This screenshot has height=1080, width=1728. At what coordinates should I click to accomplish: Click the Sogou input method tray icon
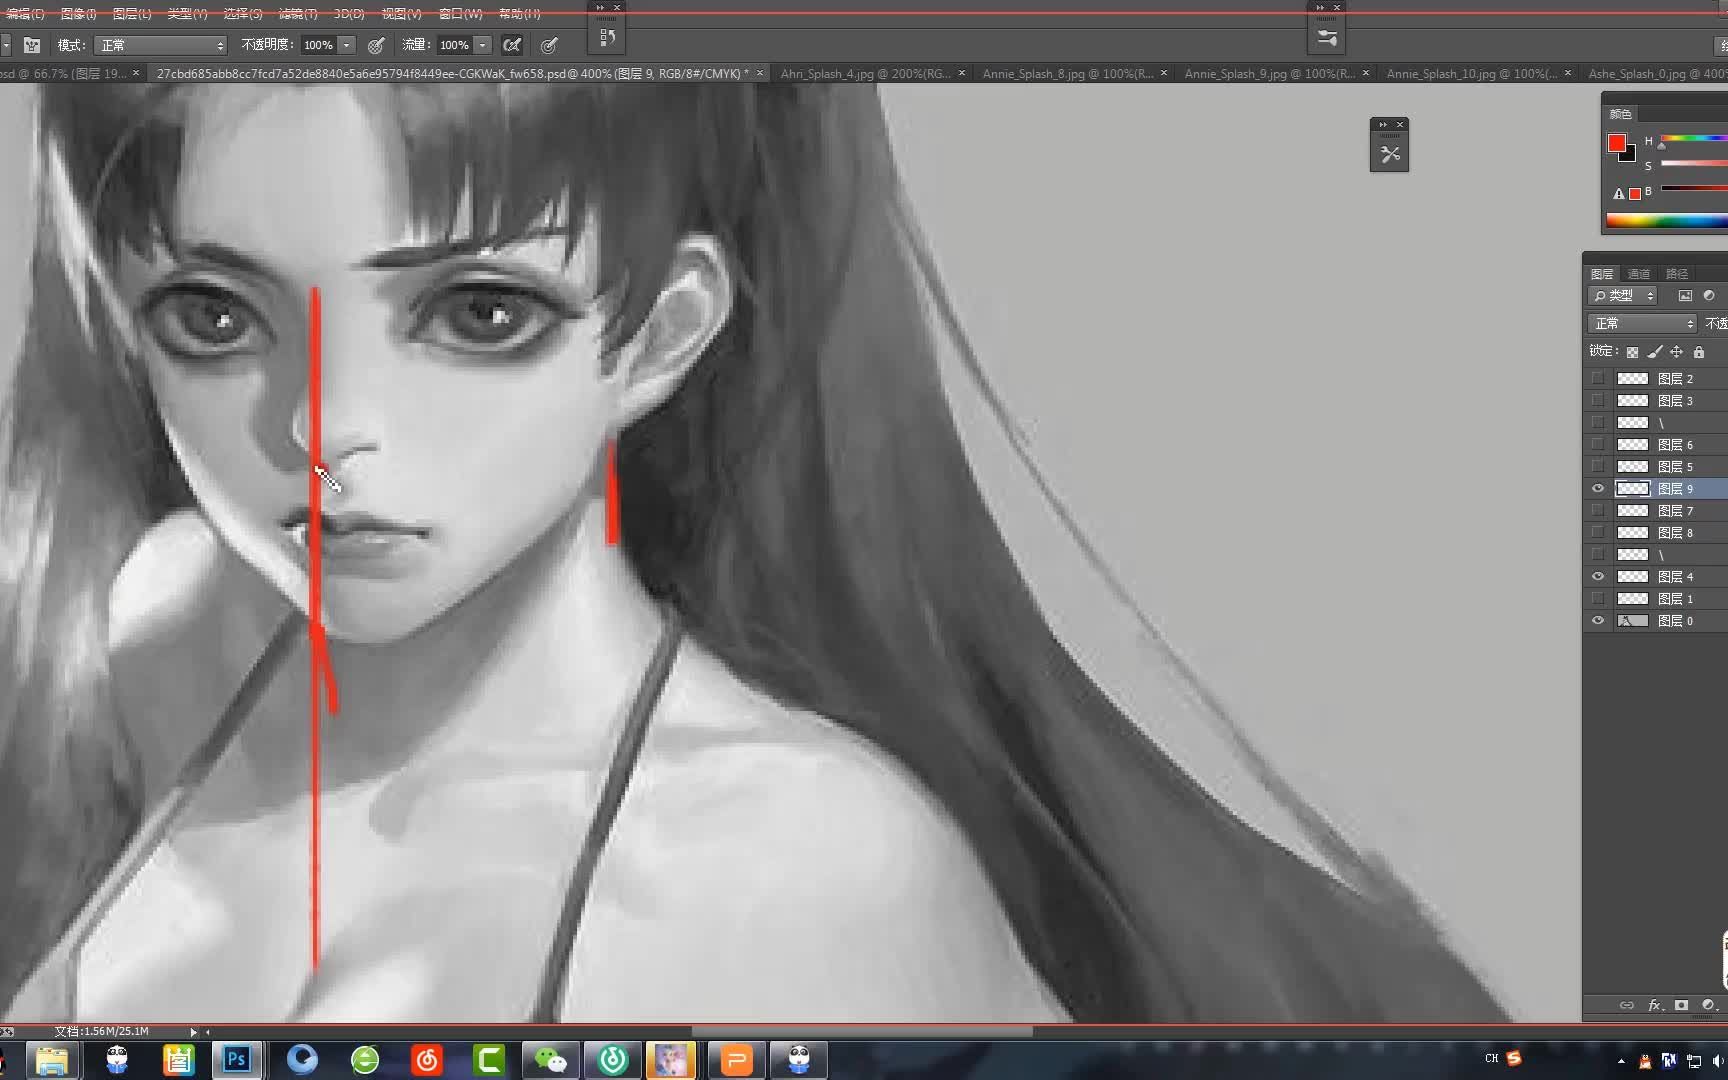[1514, 1058]
